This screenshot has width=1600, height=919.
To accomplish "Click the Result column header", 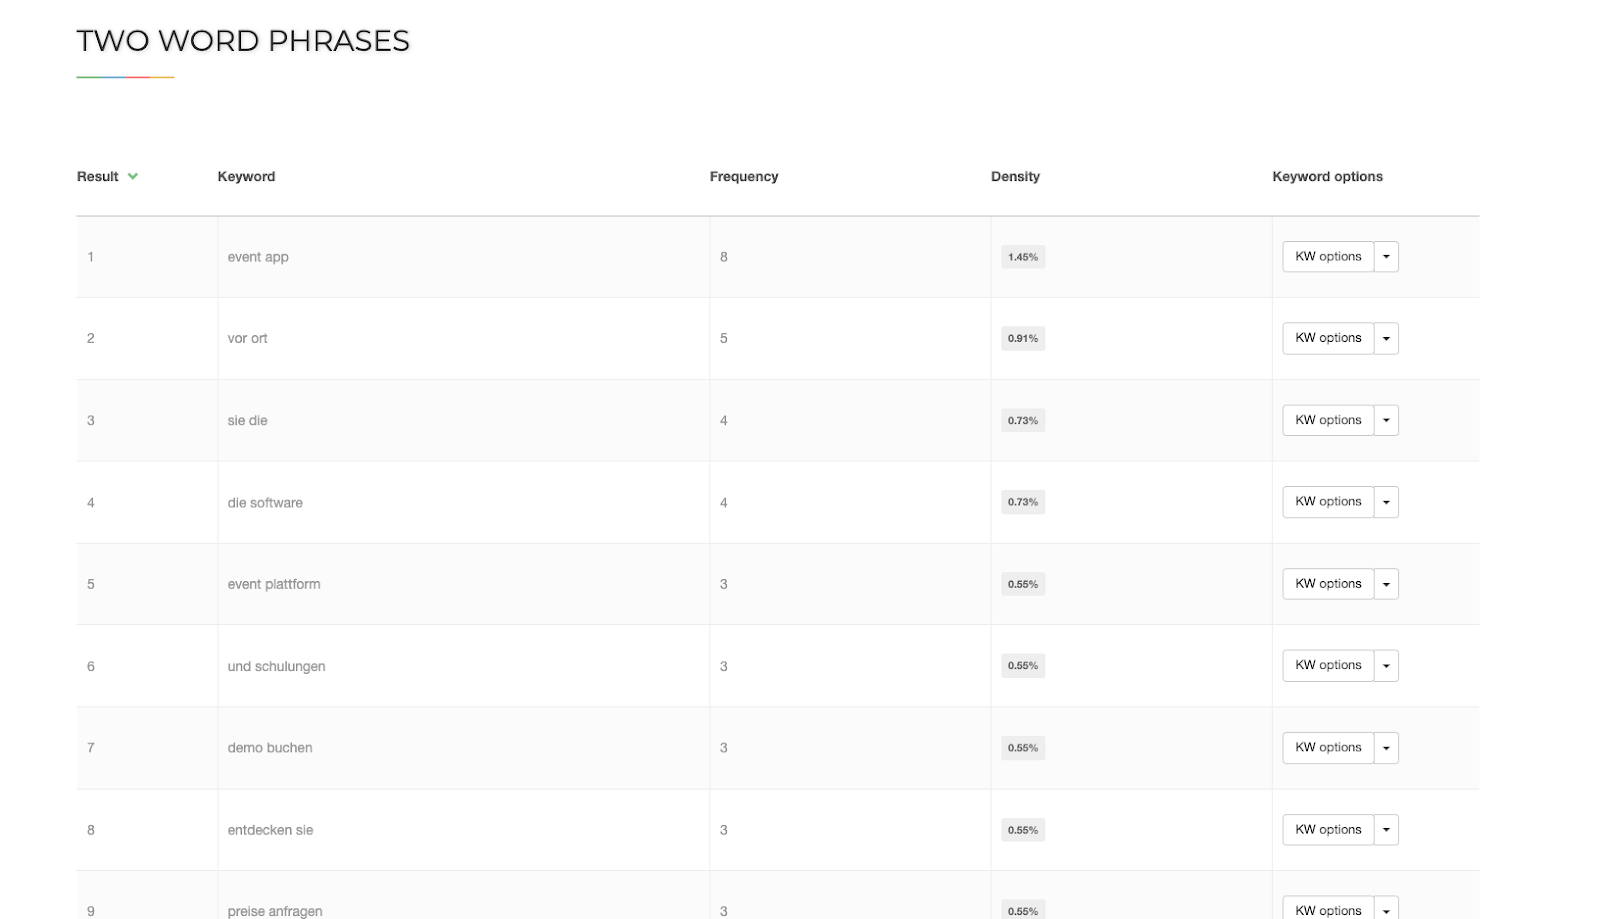I will click(98, 177).
